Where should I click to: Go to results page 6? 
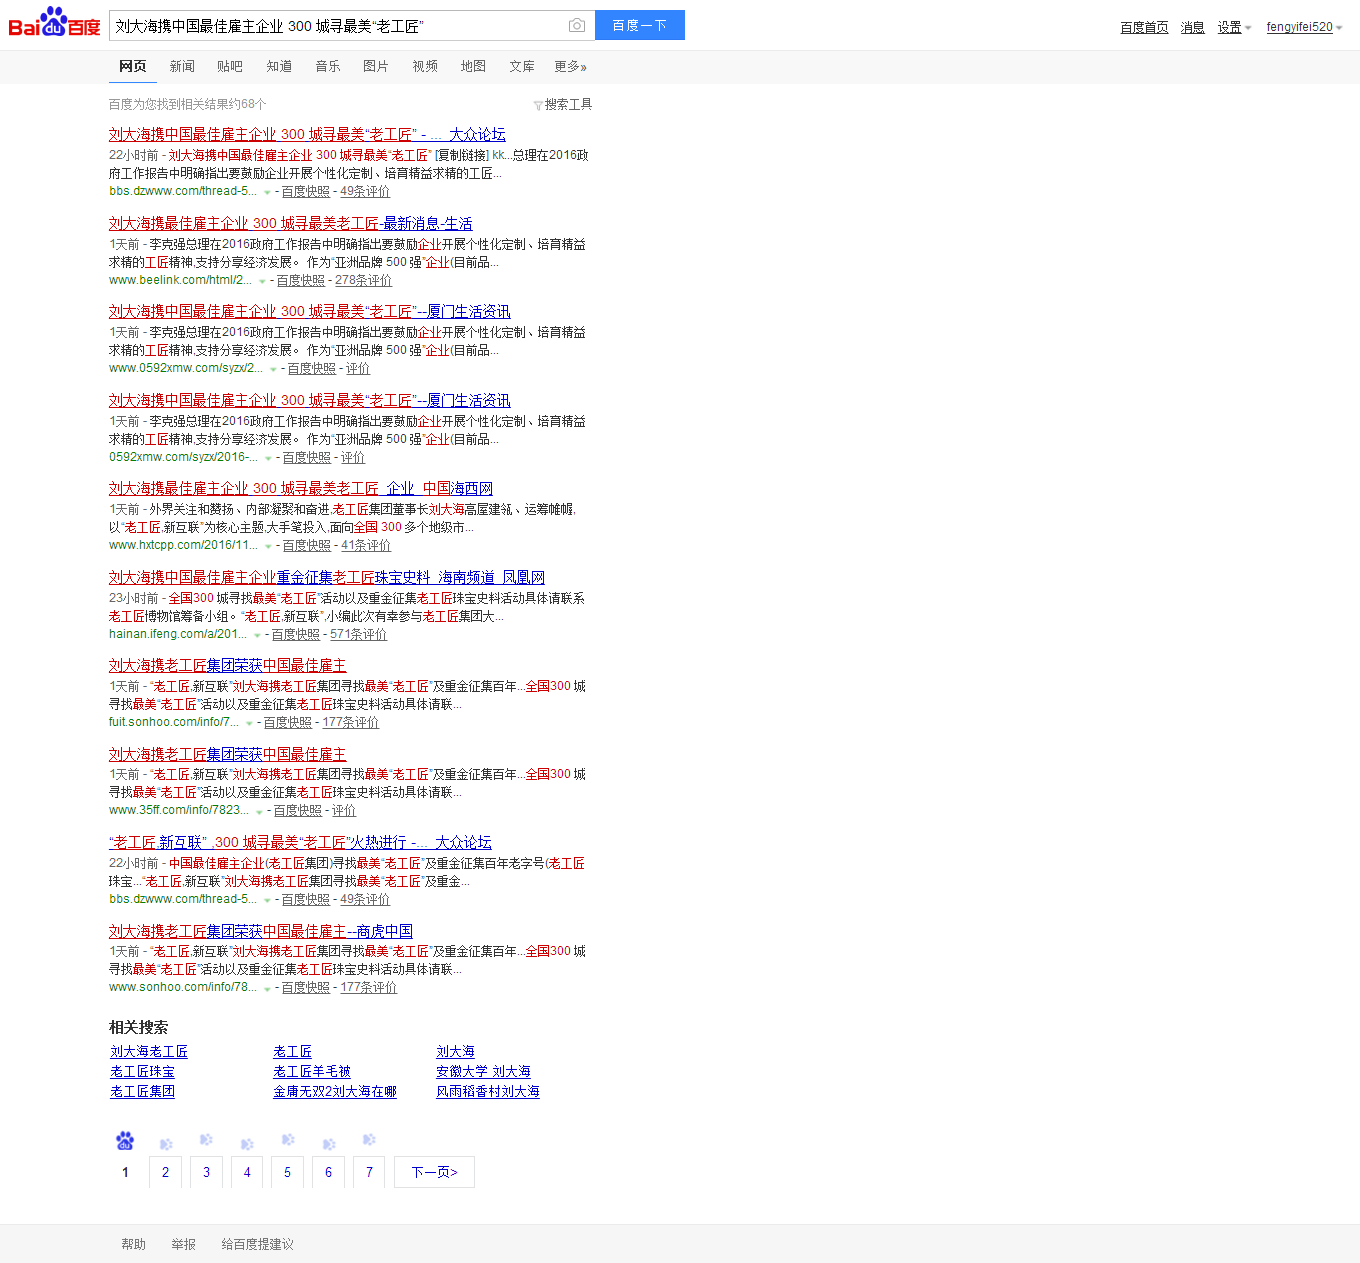pyautogui.click(x=328, y=1172)
